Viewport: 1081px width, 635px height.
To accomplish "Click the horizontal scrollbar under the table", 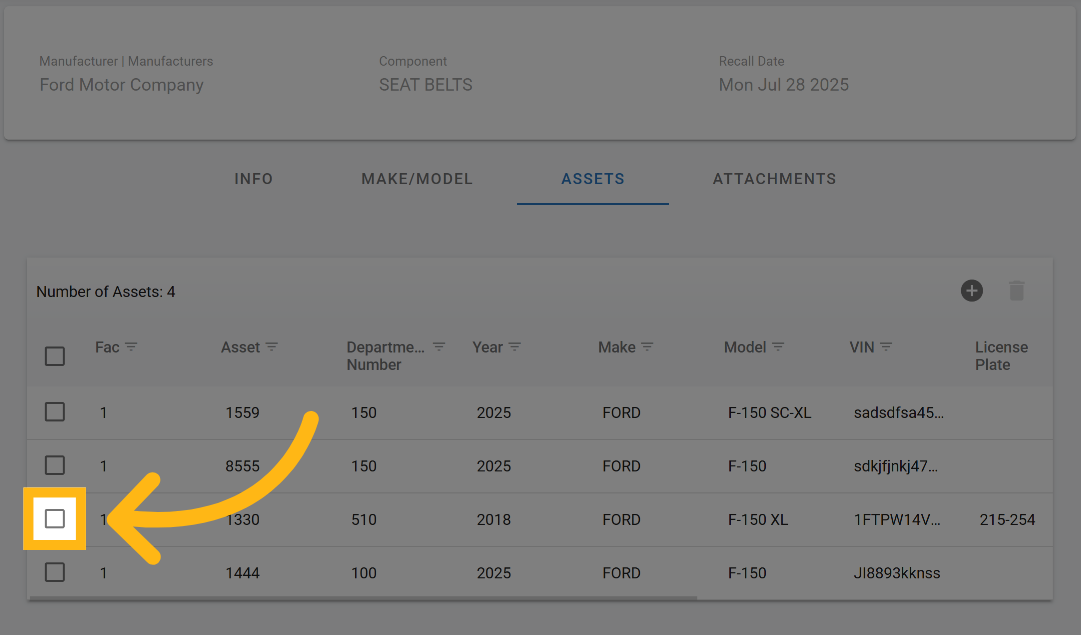I will pos(362,598).
